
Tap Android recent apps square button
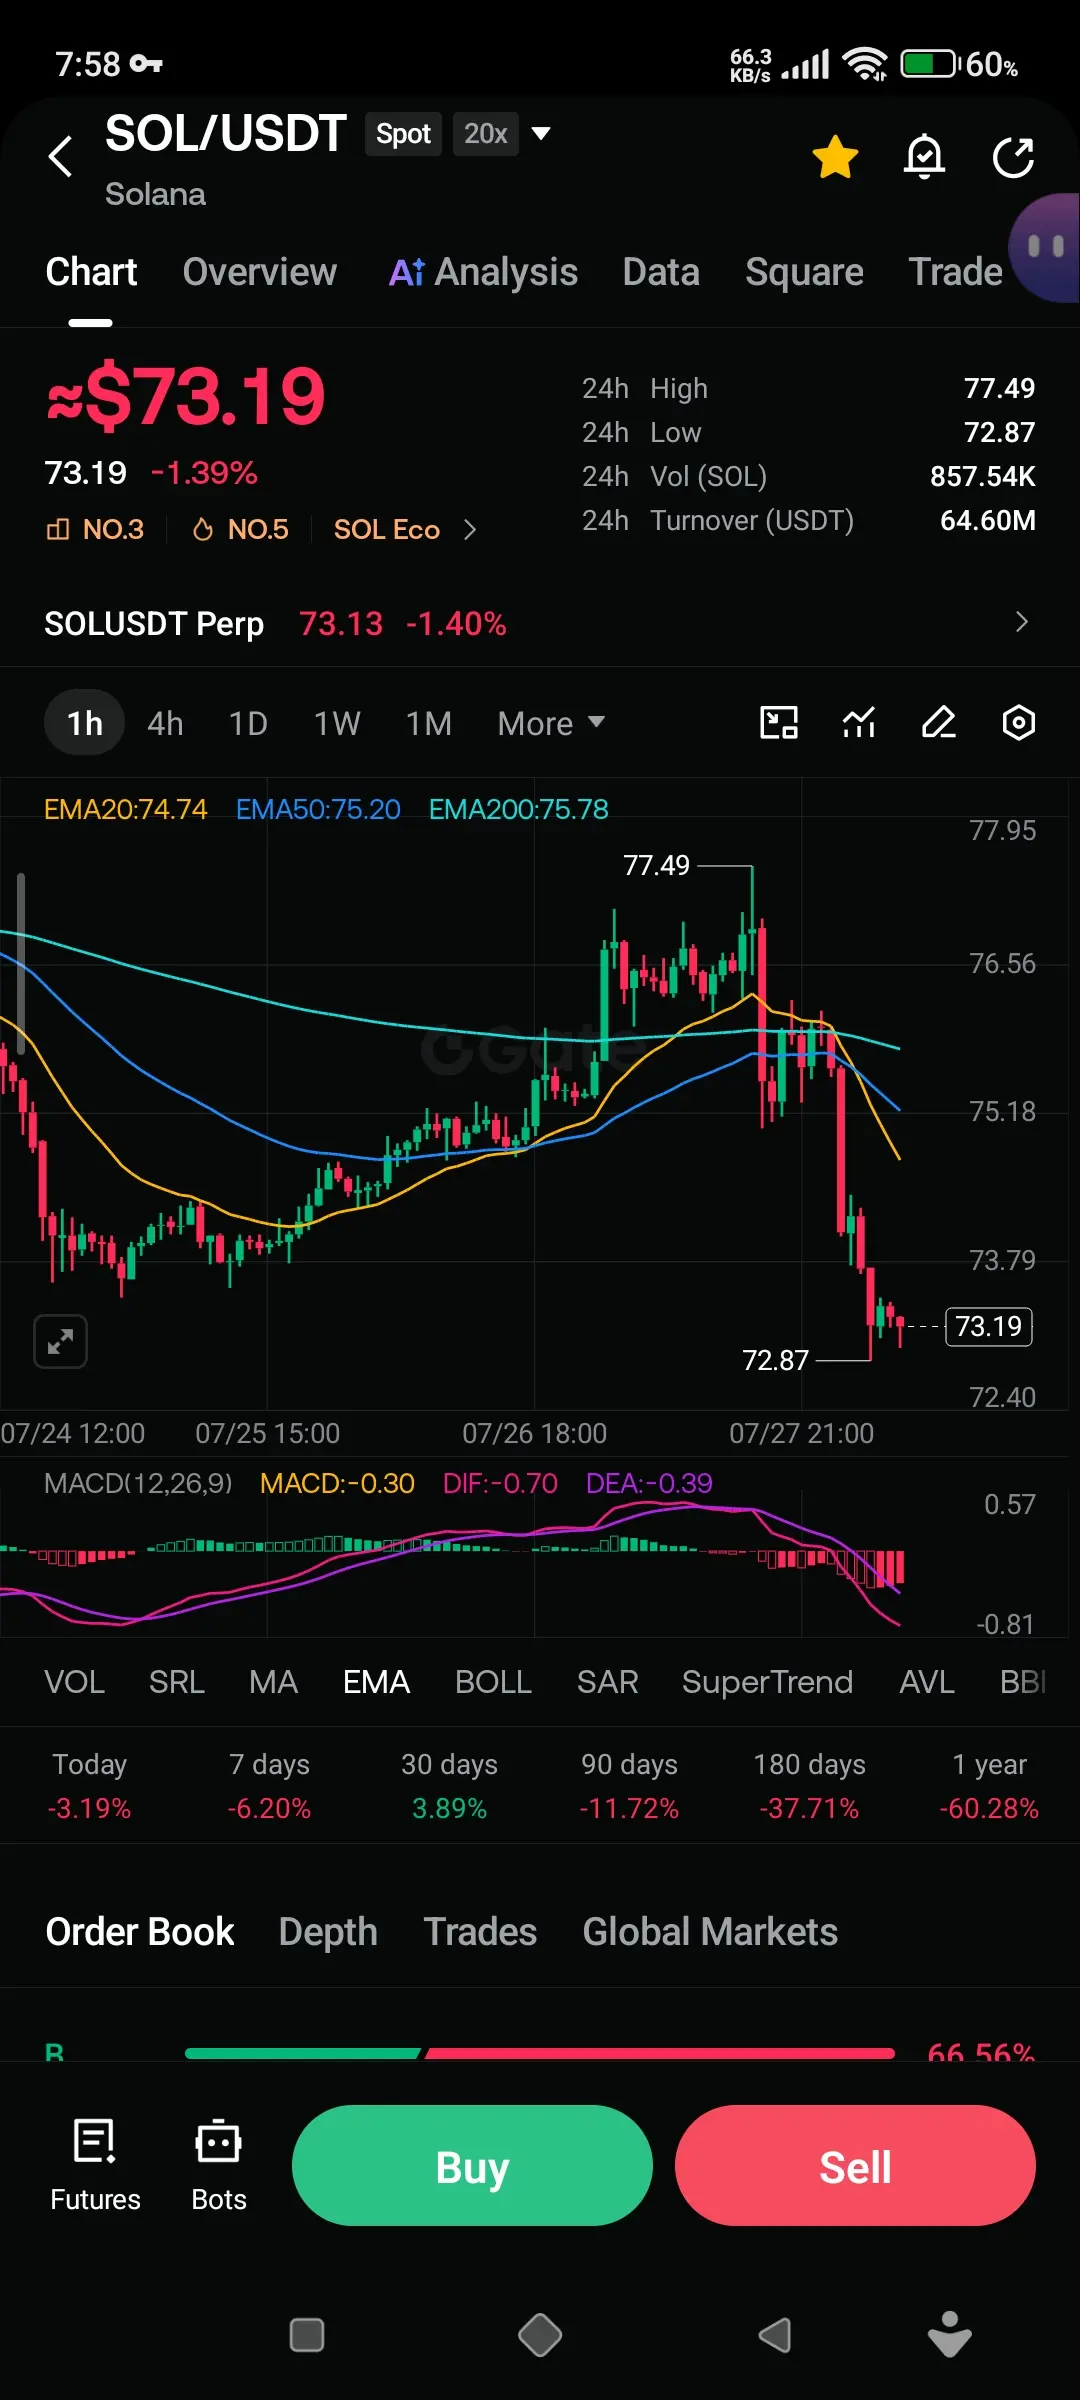coord(307,2336)
